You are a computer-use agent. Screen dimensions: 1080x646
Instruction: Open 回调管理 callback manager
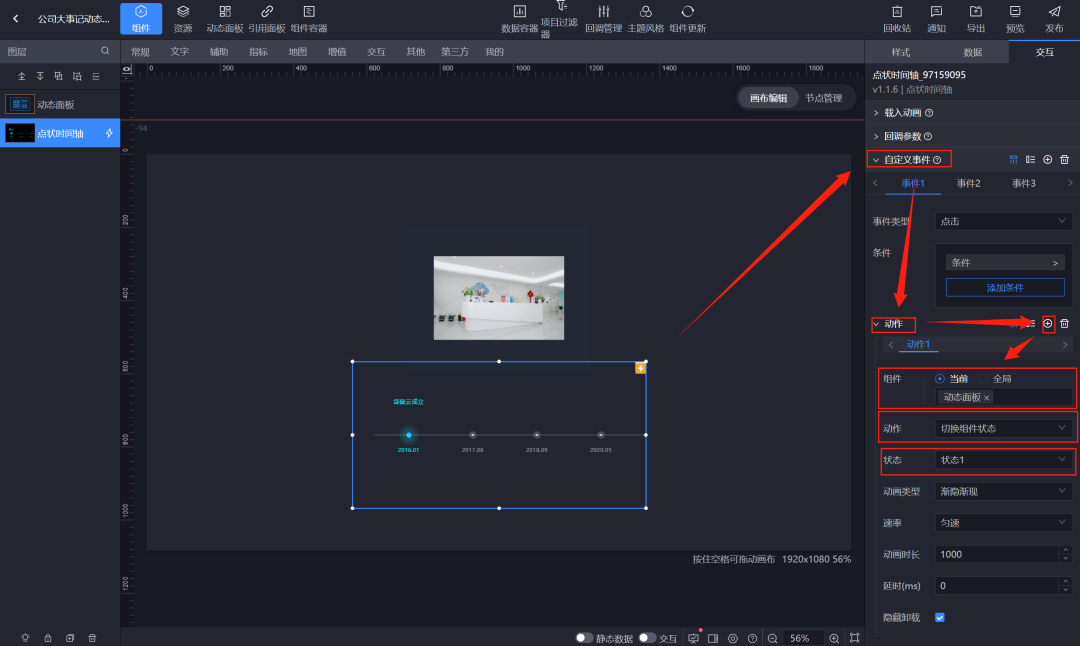coord(603,18)
